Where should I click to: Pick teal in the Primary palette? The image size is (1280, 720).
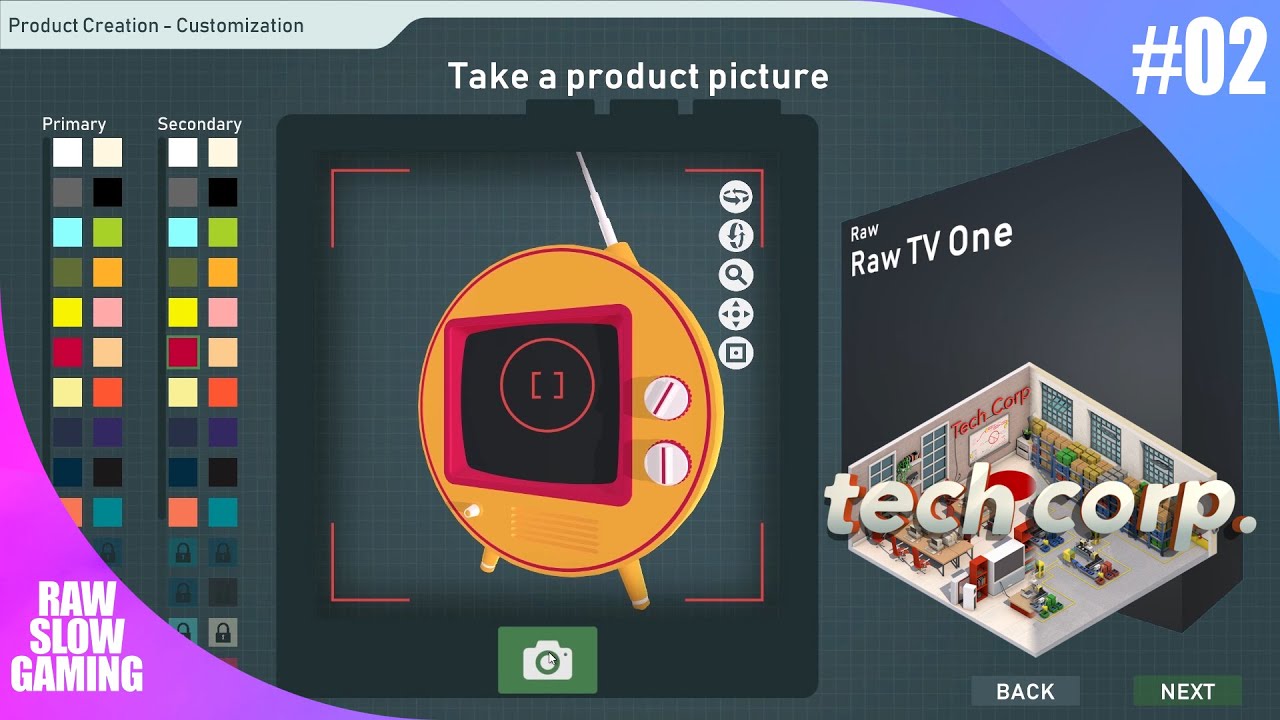(x=107, y=512)
